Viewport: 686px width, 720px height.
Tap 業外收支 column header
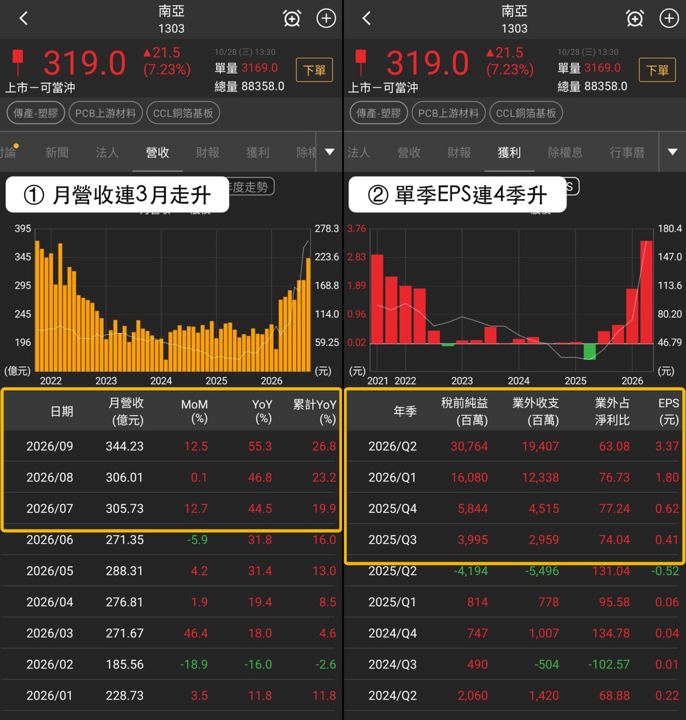click(x=535, y=411)
